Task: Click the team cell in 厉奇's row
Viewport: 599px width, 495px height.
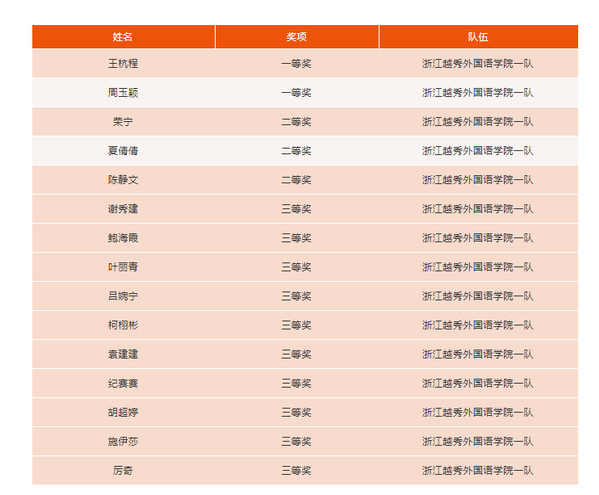Action: pyautogui.click(x=478, y=470)
